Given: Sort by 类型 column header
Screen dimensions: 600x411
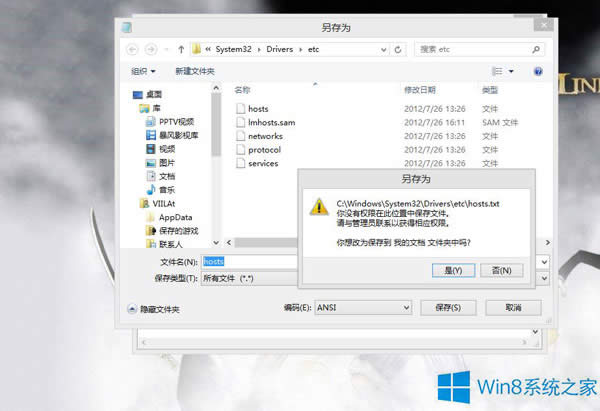Looking at the screenshot, I should [490, 90].
